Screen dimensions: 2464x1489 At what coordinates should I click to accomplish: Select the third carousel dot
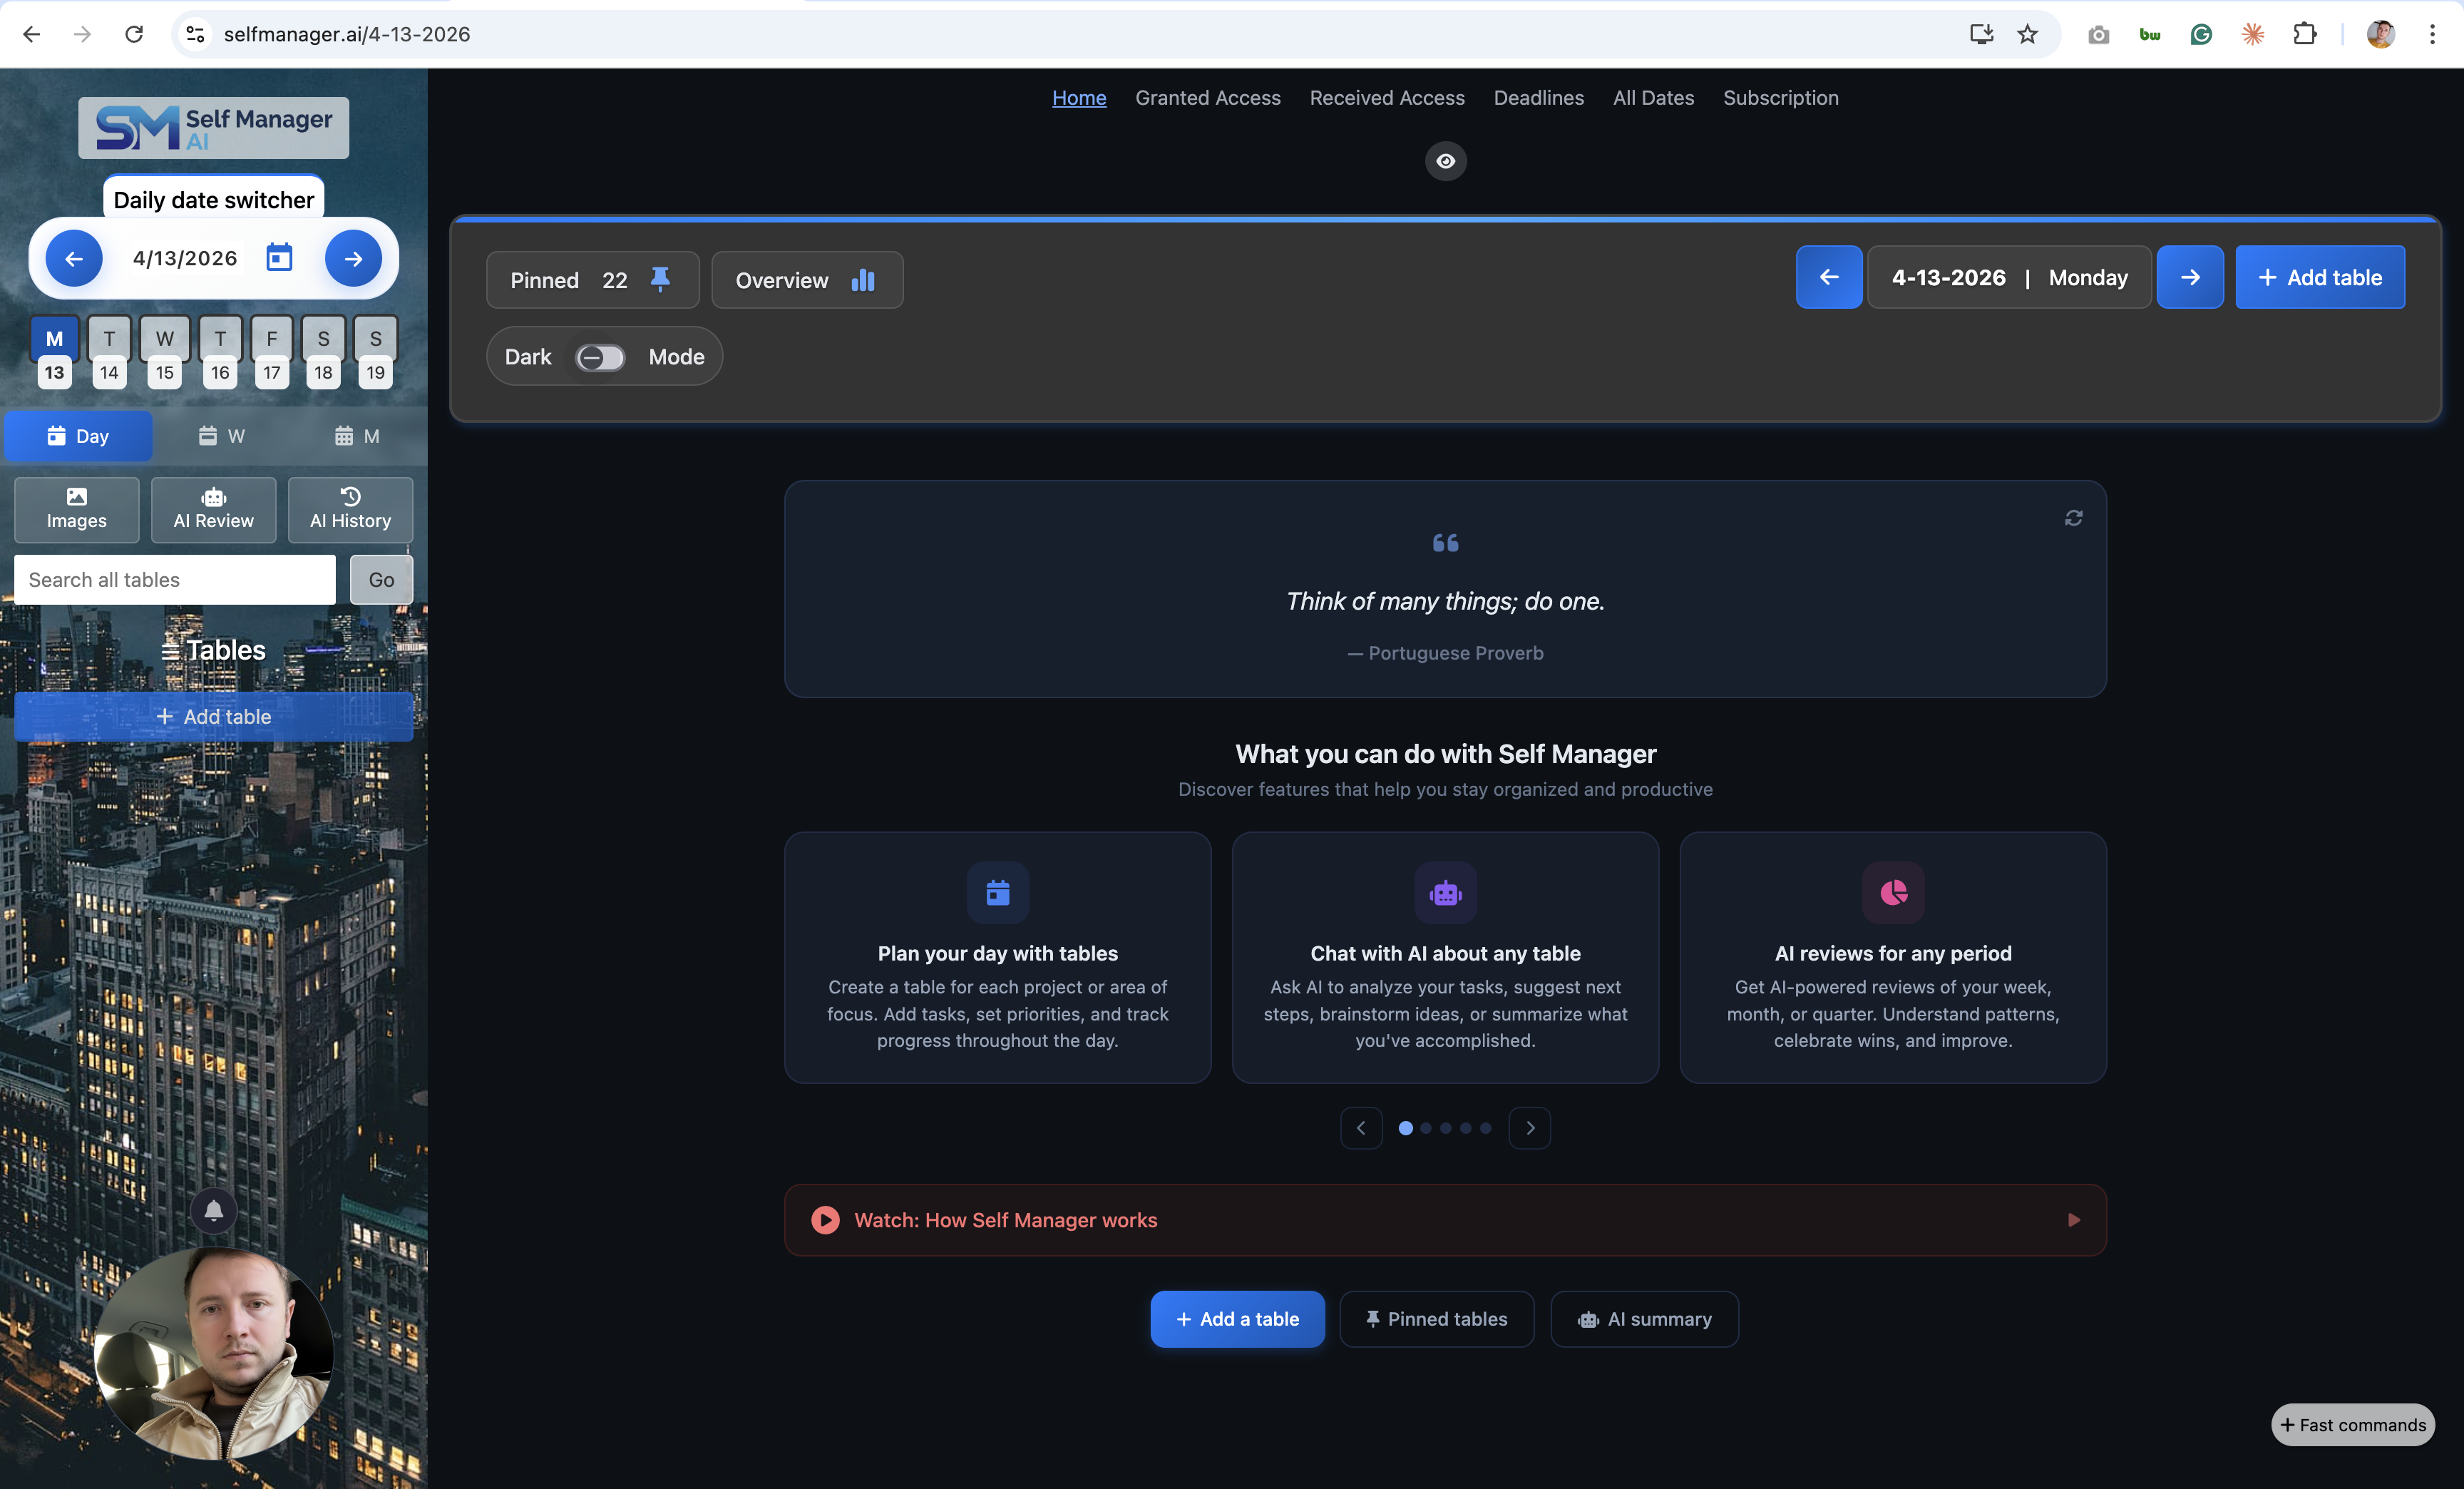tap(1445, 1127)
